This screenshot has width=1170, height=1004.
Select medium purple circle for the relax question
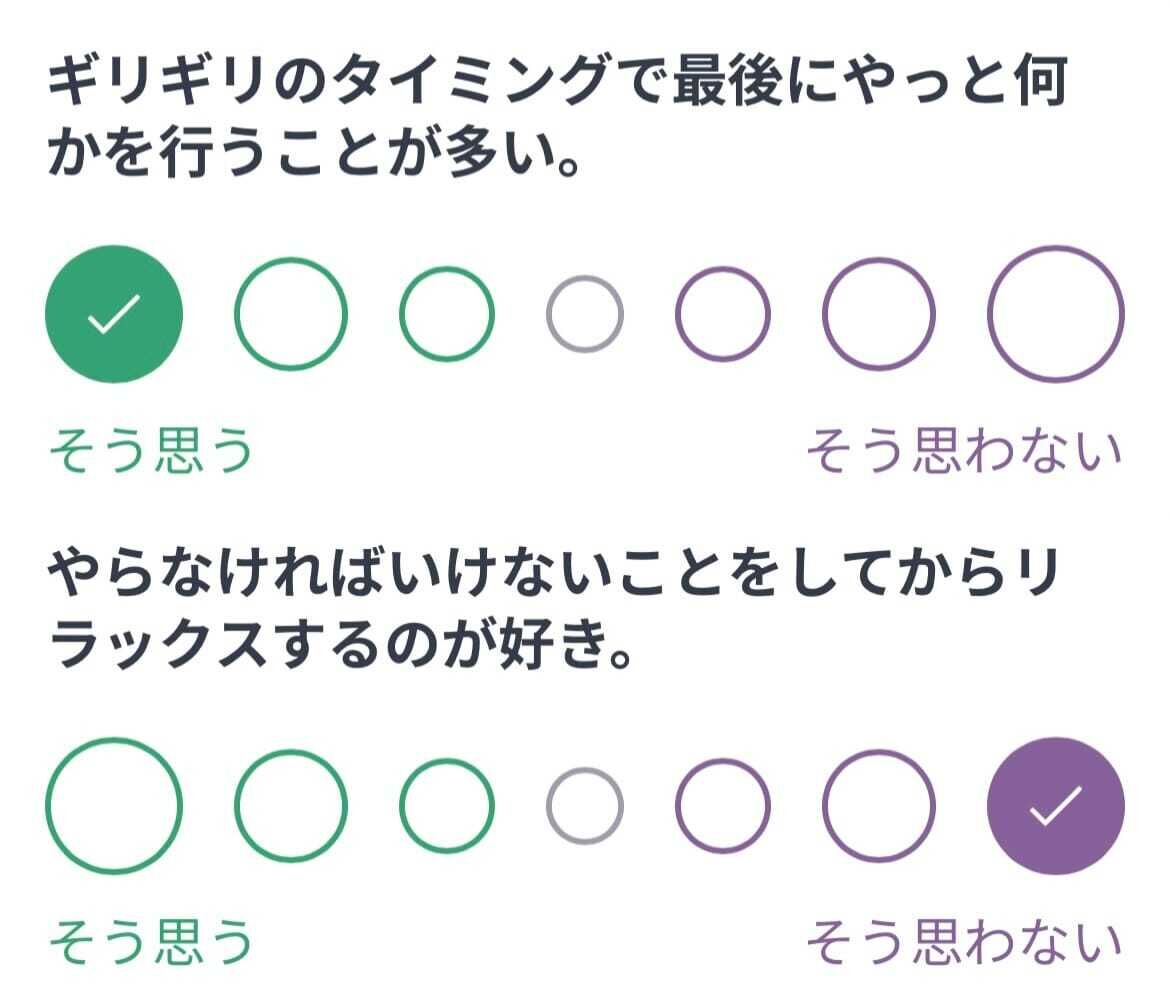click(879, 805)
